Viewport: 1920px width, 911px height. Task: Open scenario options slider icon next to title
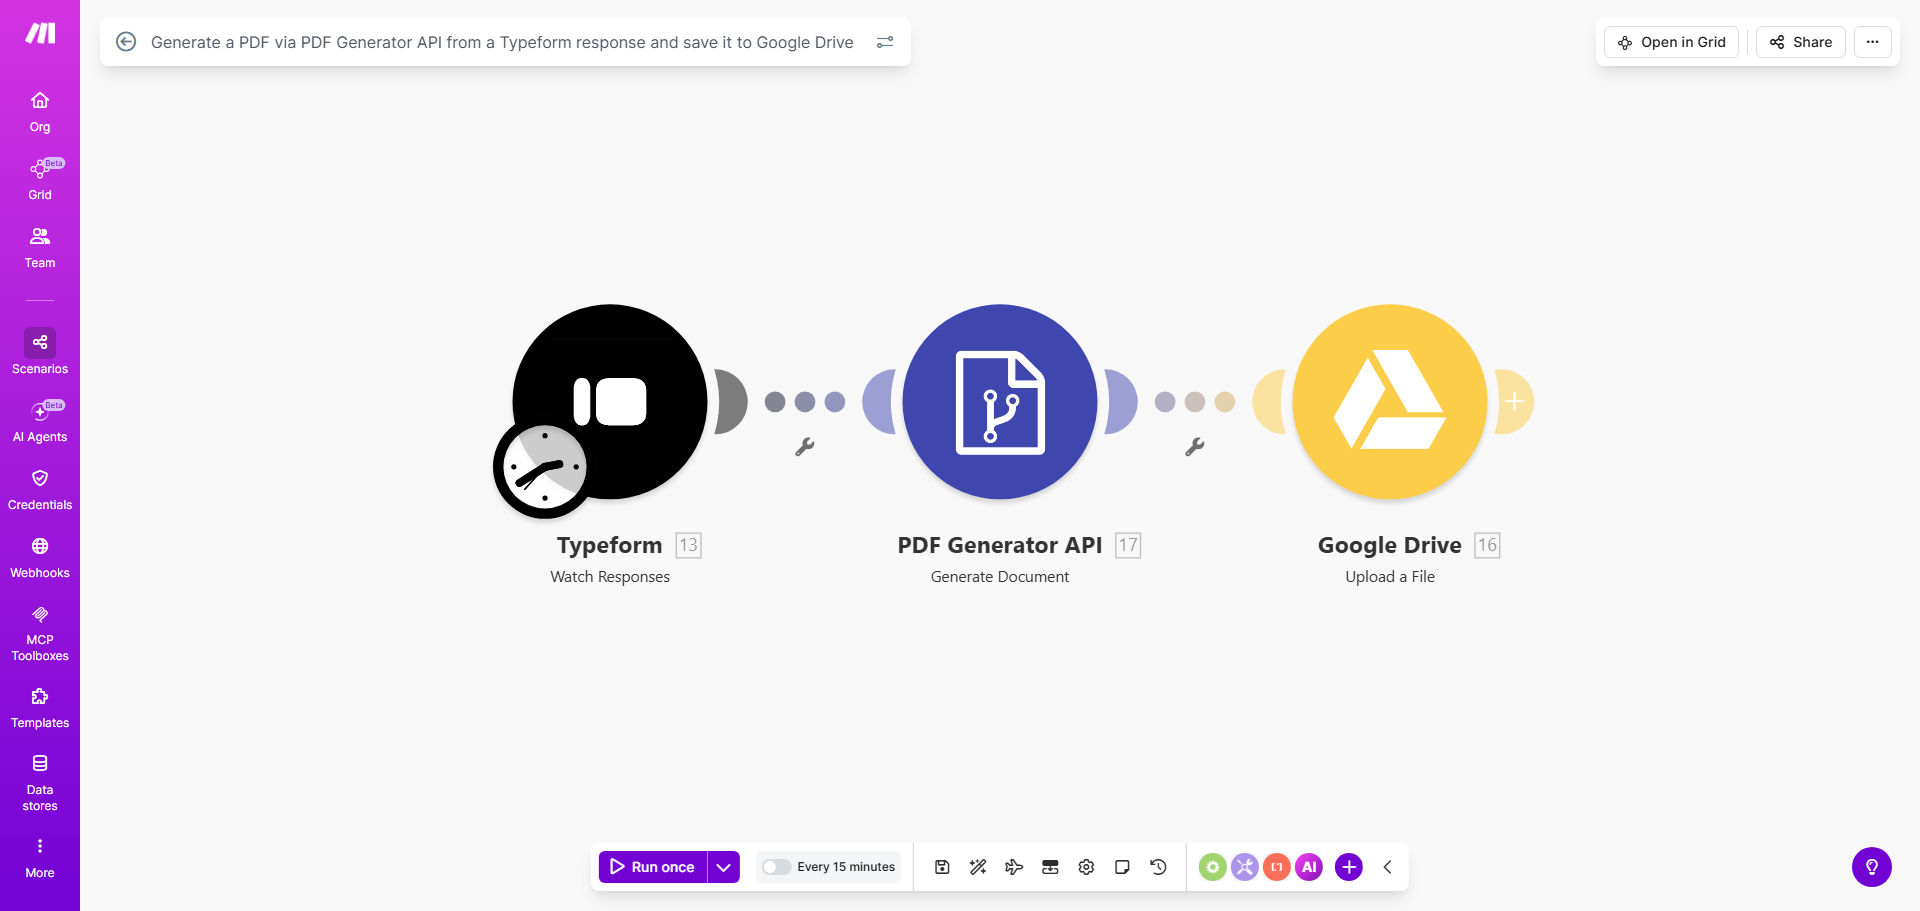(885, 42)
